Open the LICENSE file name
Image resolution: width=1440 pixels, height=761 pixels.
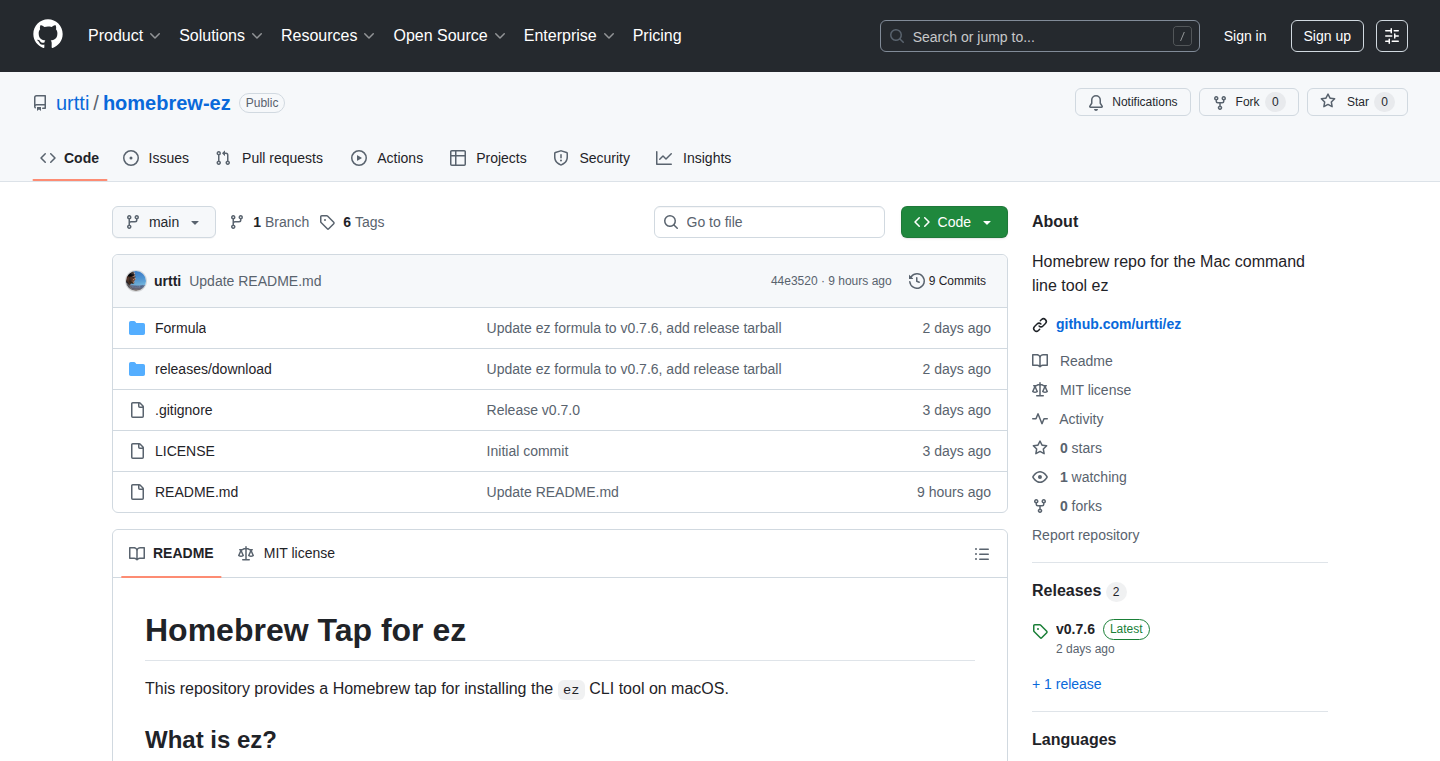pyautogui.click(x=185, y=451)
